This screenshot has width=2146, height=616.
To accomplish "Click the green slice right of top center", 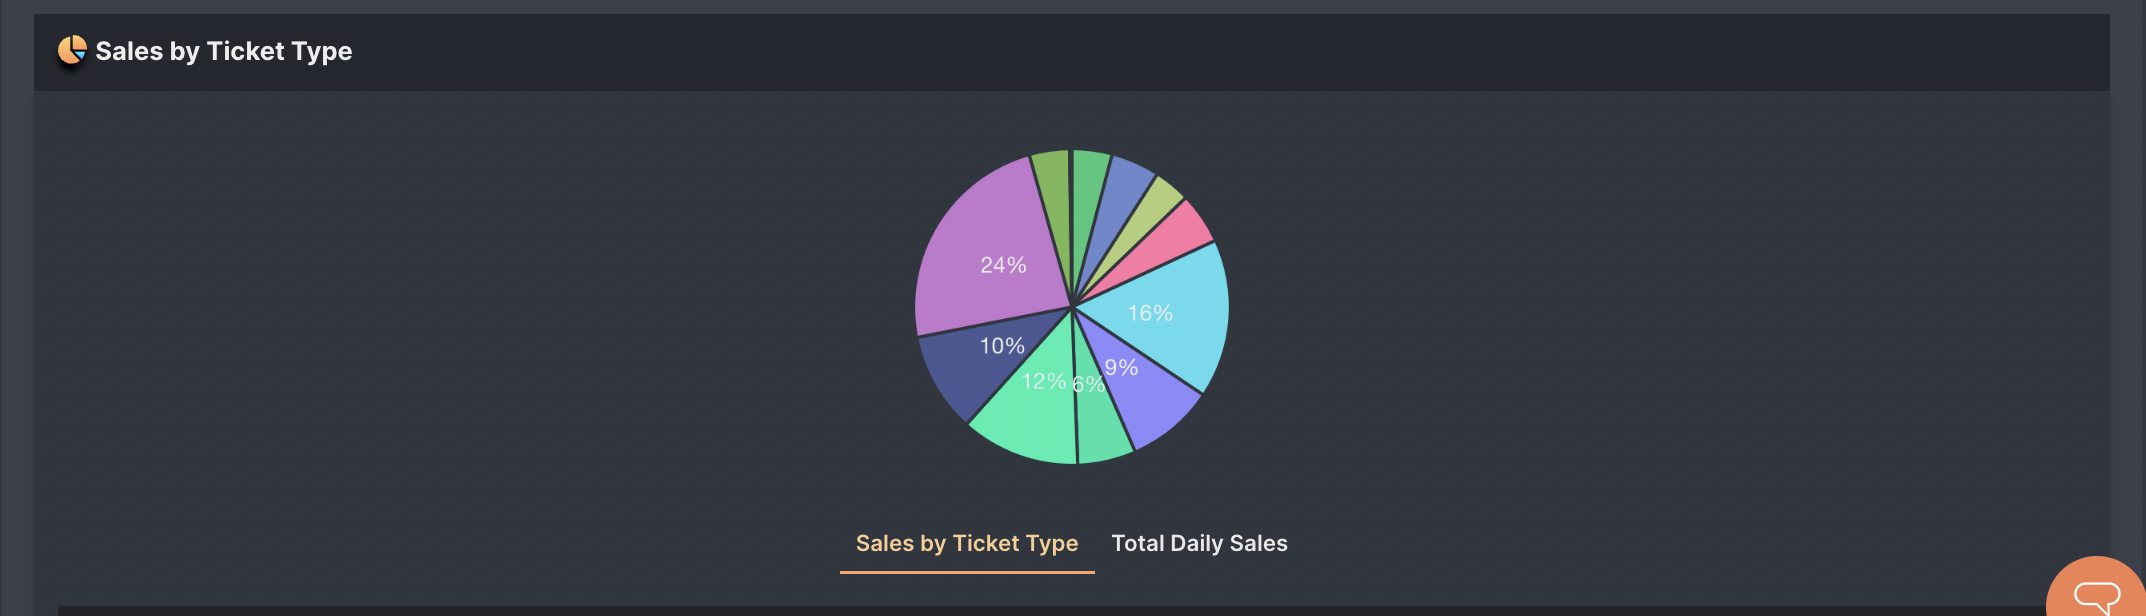I will [1087, 185].
